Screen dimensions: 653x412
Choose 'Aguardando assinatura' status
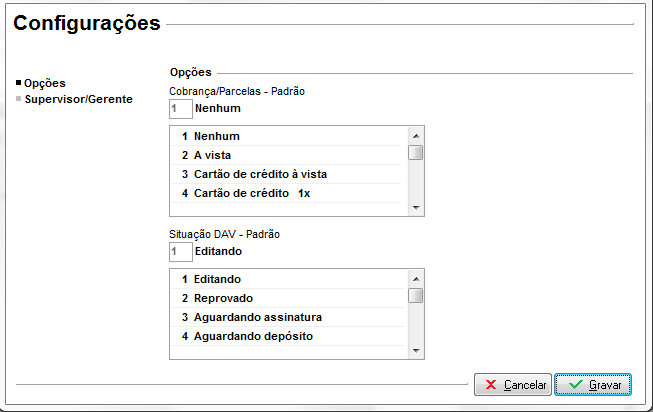tap(257, 317)
